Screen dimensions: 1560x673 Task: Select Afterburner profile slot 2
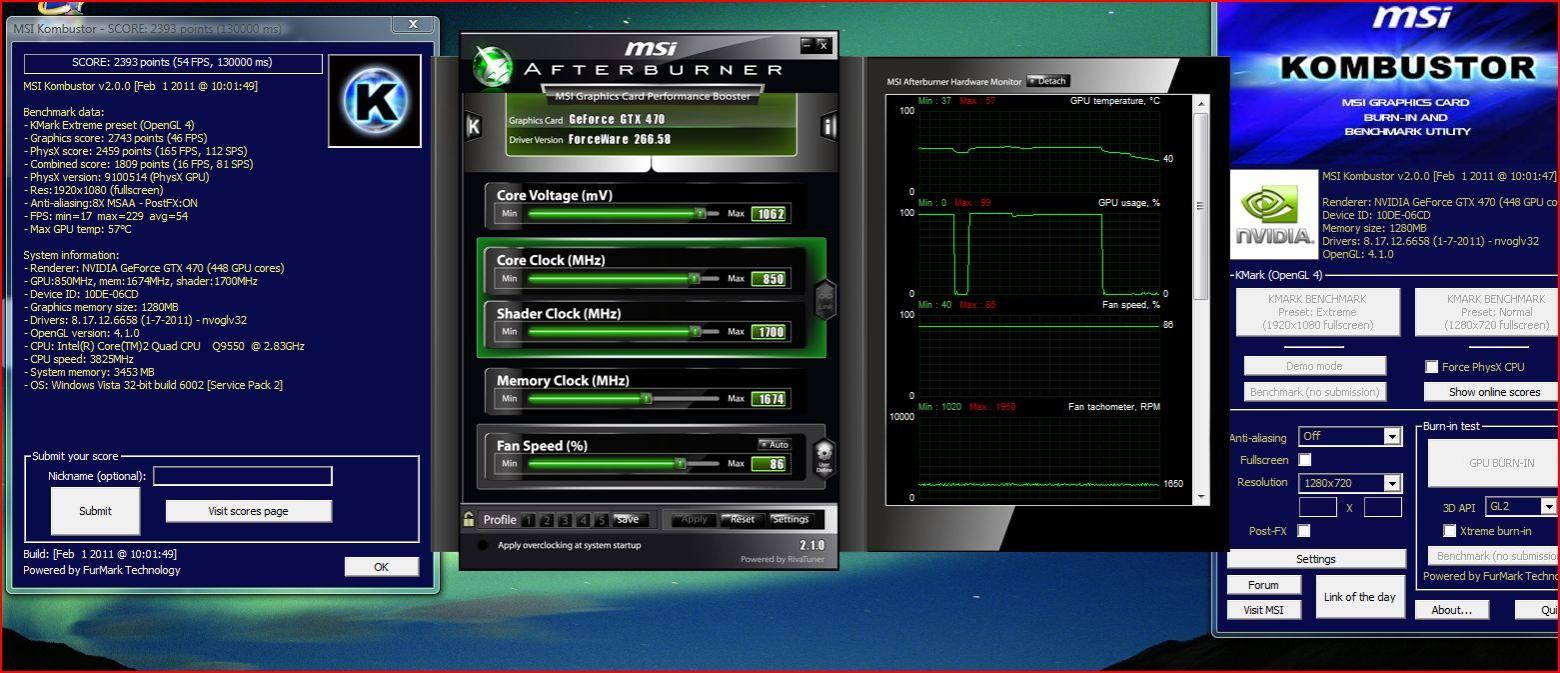[547, 520]
